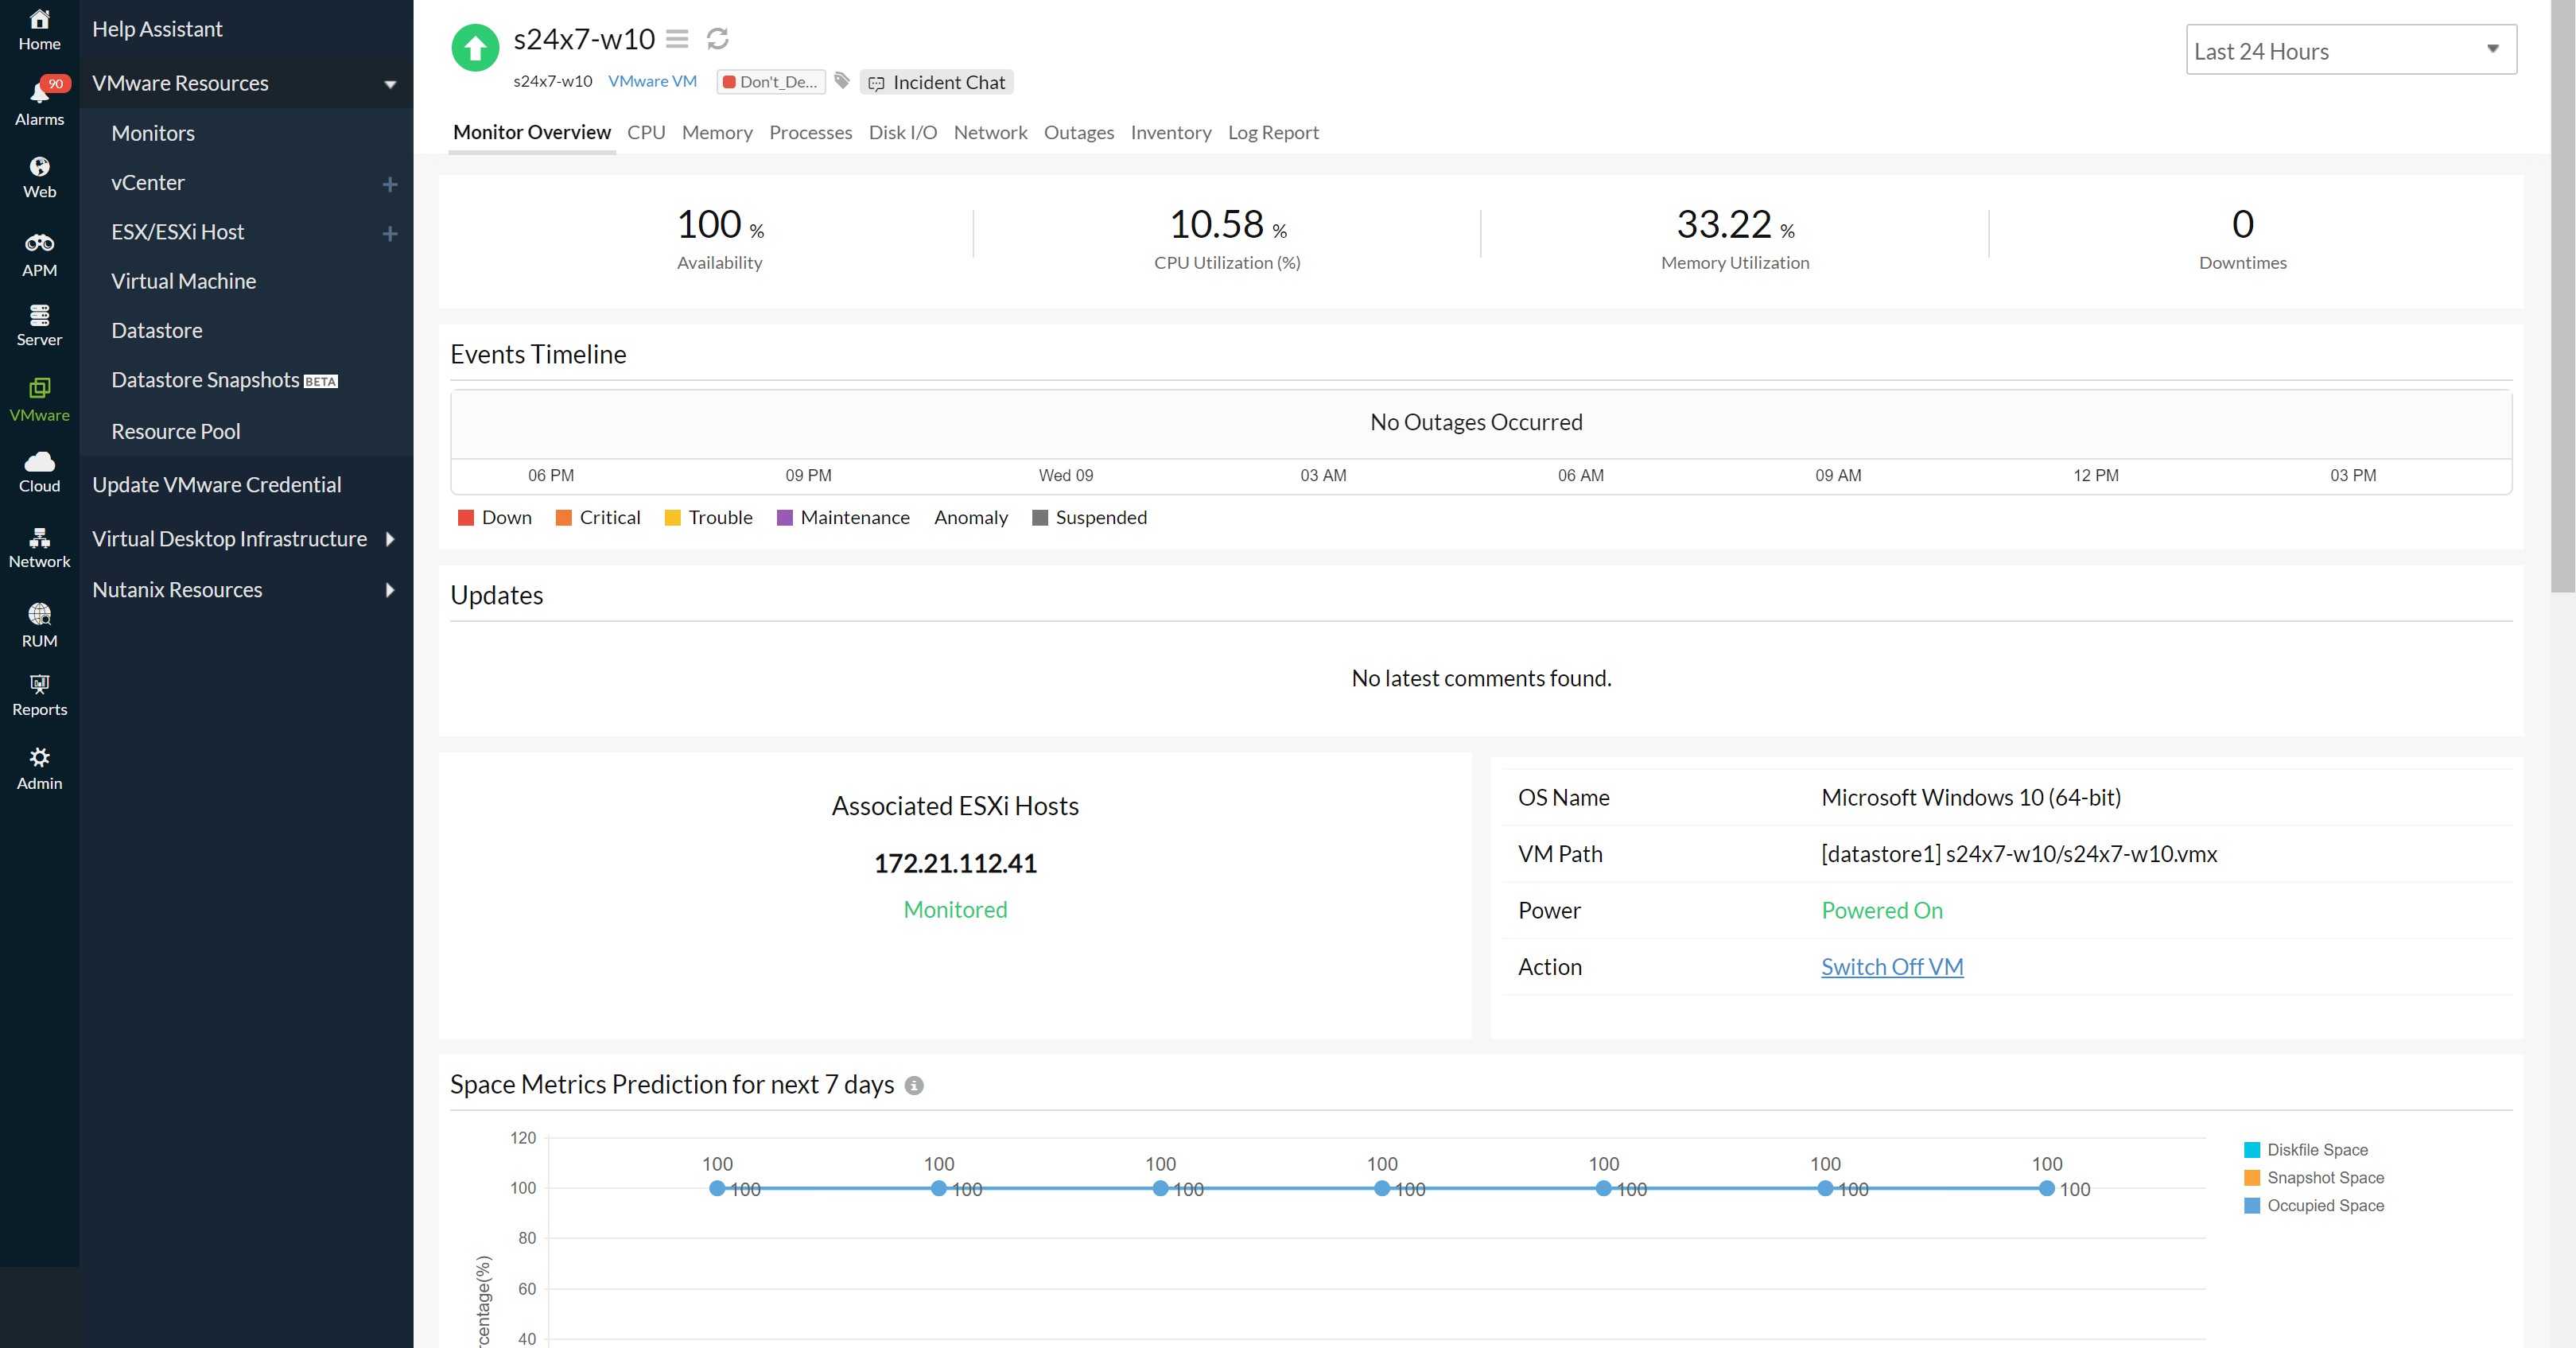Click the refresh icon beside s24x7-w10

click(x=717, y=39)
